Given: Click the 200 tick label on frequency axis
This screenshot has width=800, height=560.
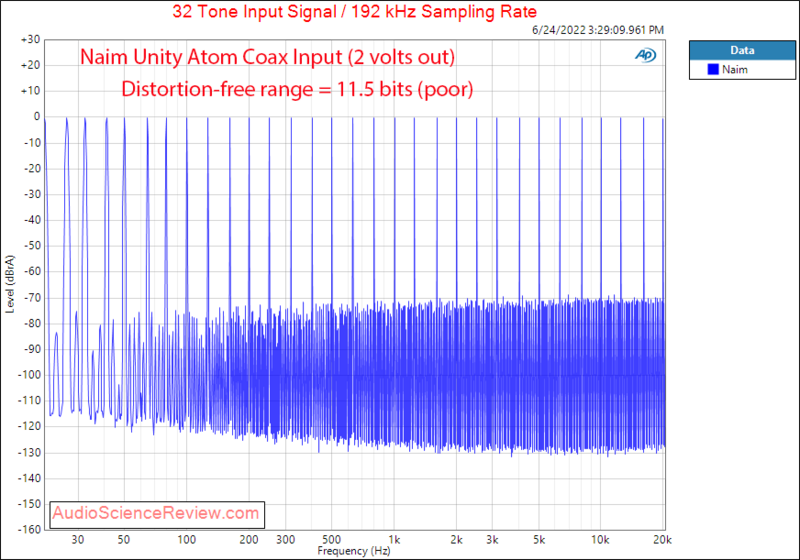Looking at the screenshot, I should pos(248,540).
